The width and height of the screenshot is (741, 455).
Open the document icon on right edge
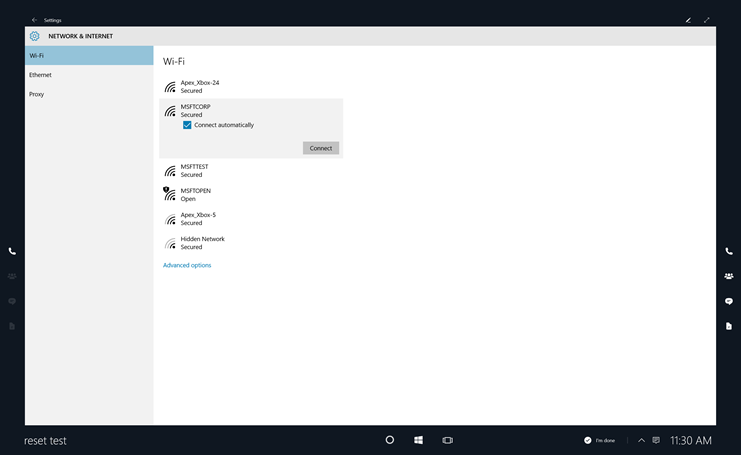pos(729,326)
